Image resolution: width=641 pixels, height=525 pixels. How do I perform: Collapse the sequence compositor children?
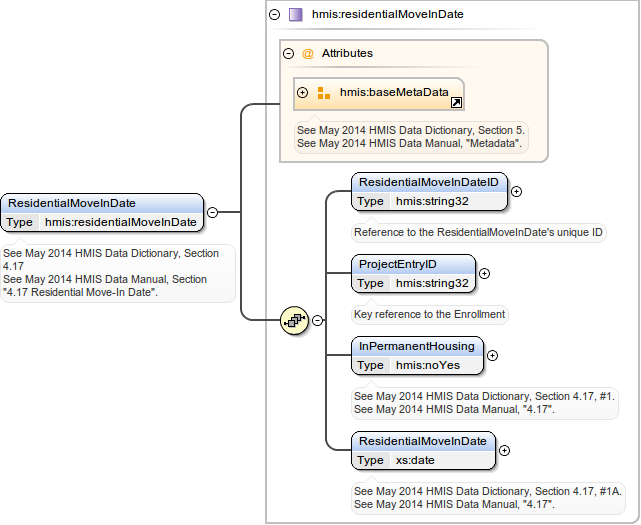coord(318,321)
